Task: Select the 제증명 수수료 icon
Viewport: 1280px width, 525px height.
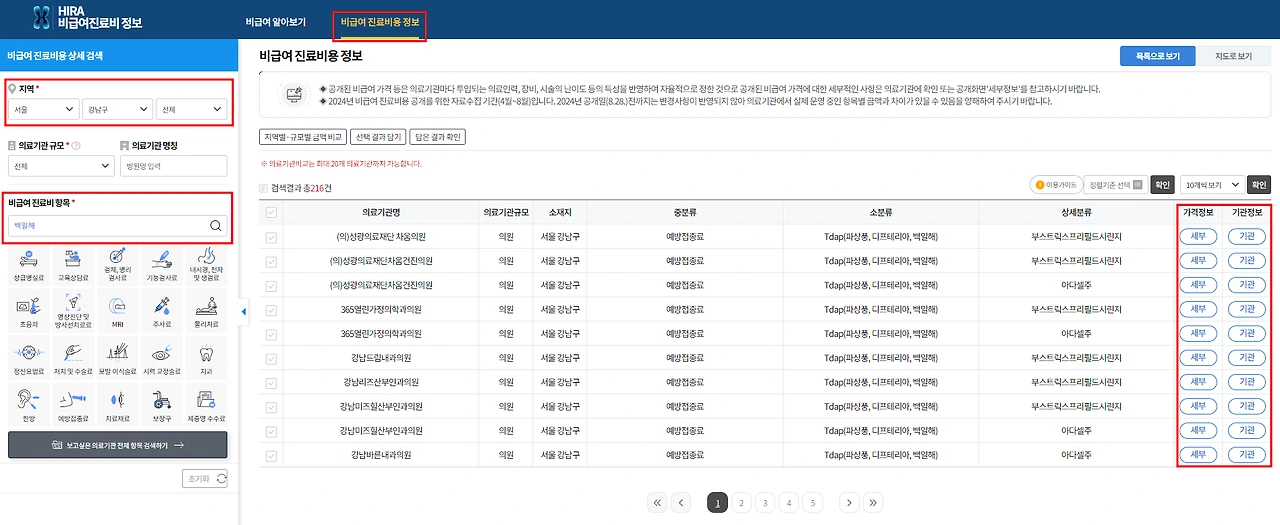Action: (x=208, y=403)
